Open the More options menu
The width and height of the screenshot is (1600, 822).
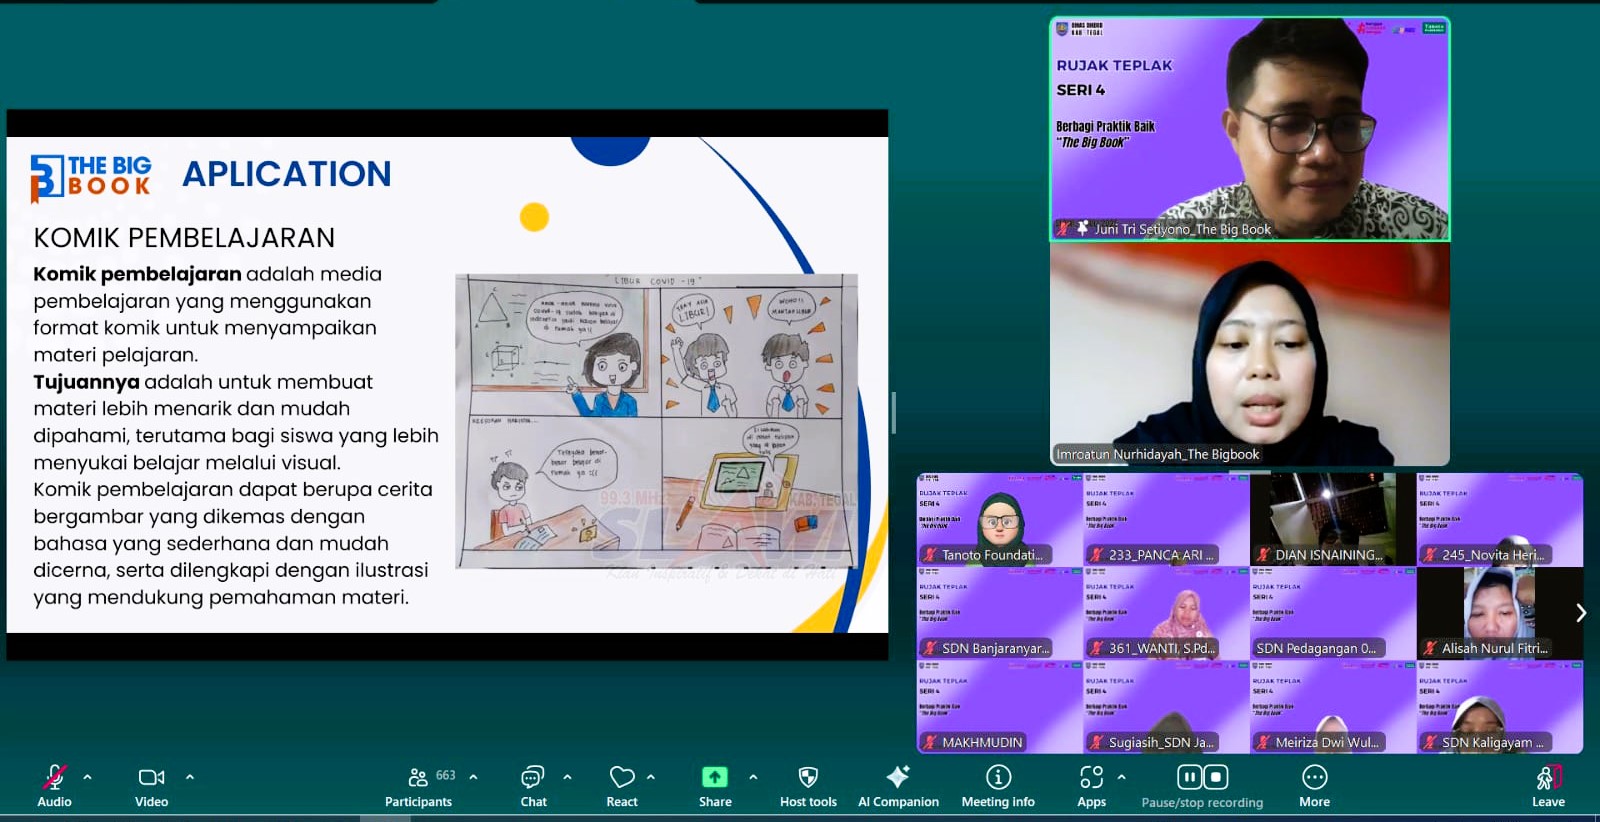pyautogui.click(x=1314, y=778)
